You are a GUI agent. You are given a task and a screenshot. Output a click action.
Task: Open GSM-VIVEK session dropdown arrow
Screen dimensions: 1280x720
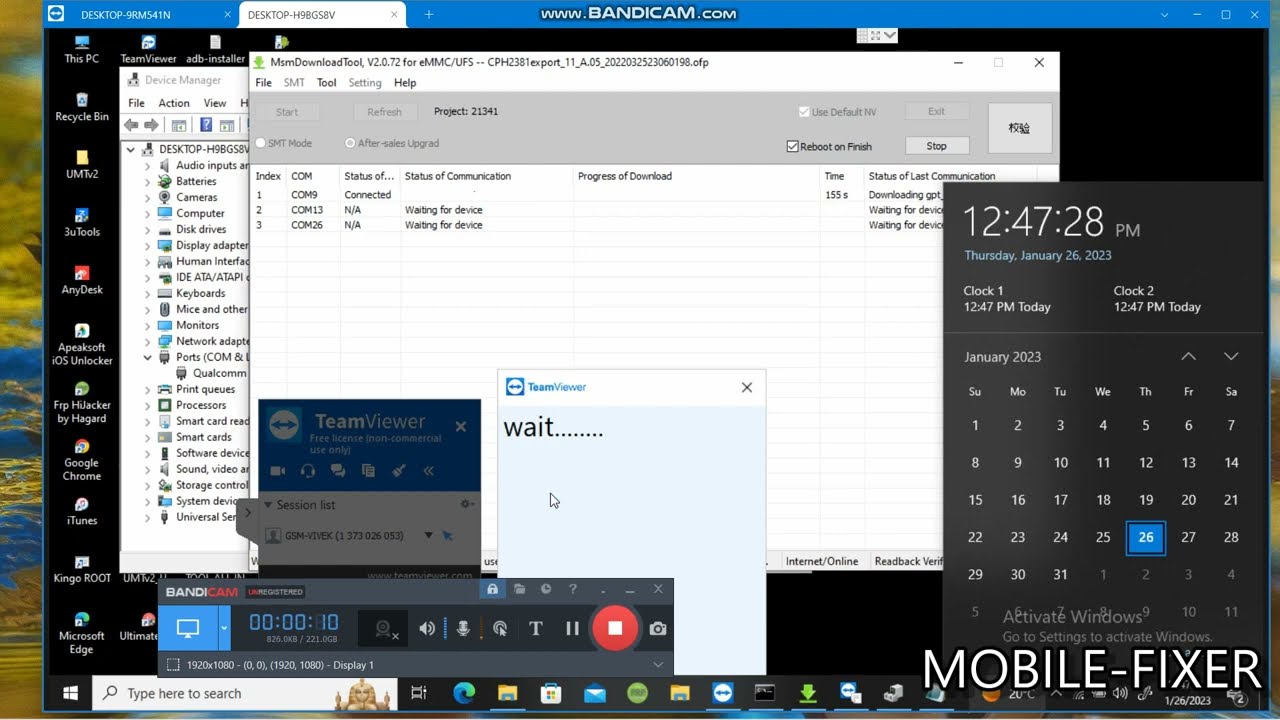pos(428,536)
